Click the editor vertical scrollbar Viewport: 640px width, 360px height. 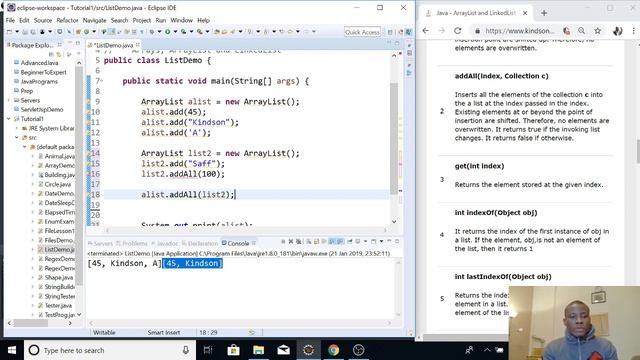click(394, 139)
